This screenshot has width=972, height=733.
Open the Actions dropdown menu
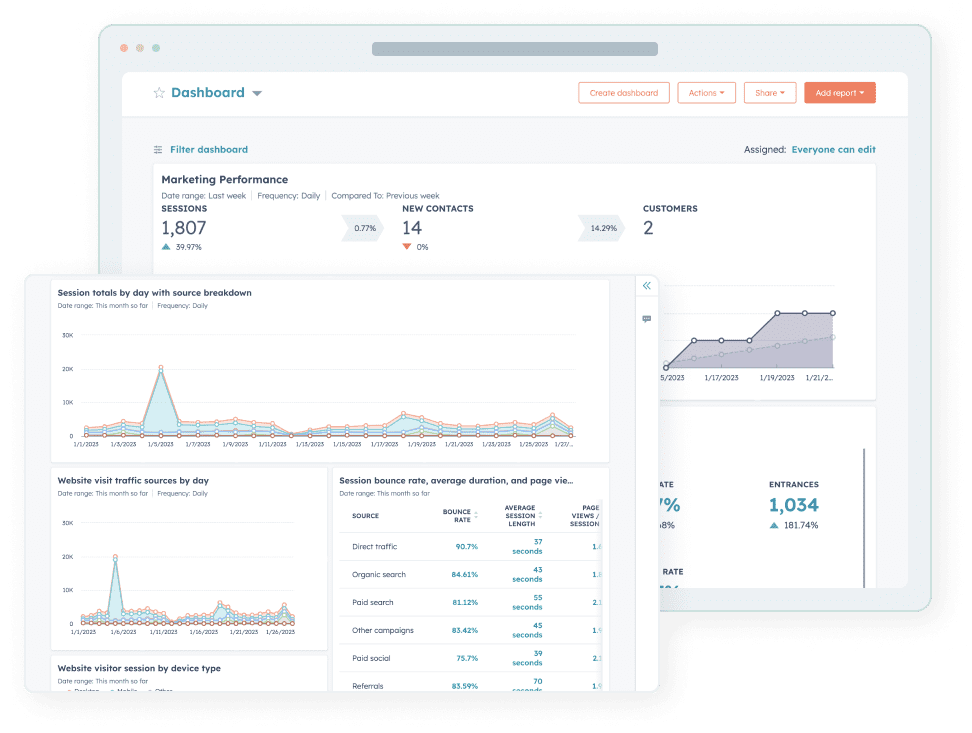pyautogui.click(x=706, y=93)
